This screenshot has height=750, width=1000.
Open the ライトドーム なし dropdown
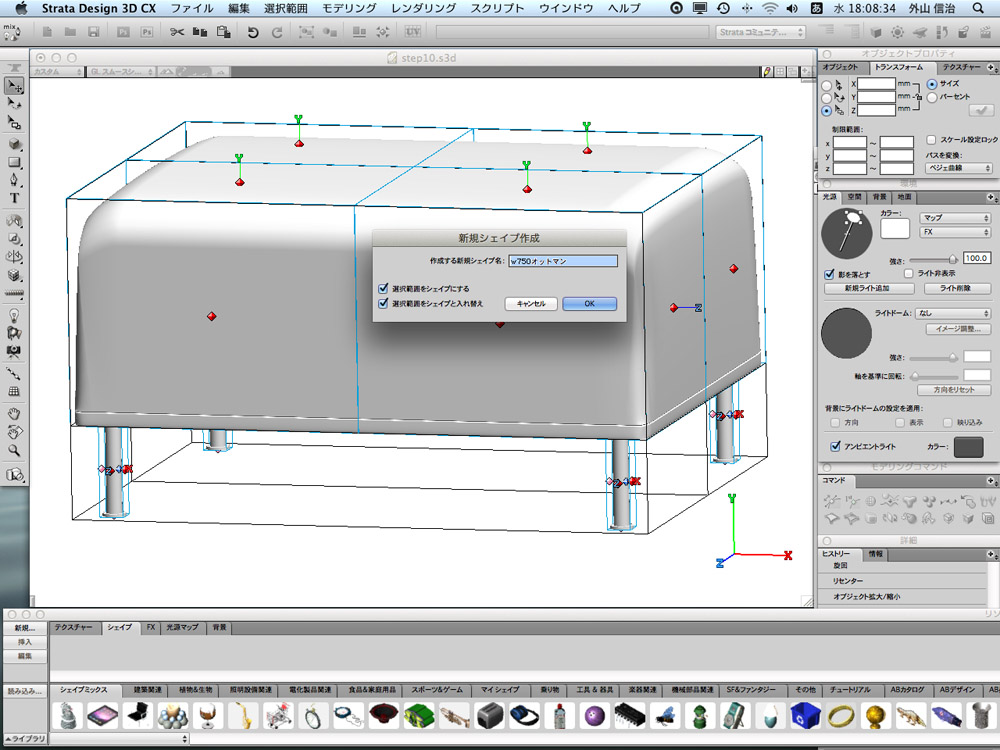[953, 313]
